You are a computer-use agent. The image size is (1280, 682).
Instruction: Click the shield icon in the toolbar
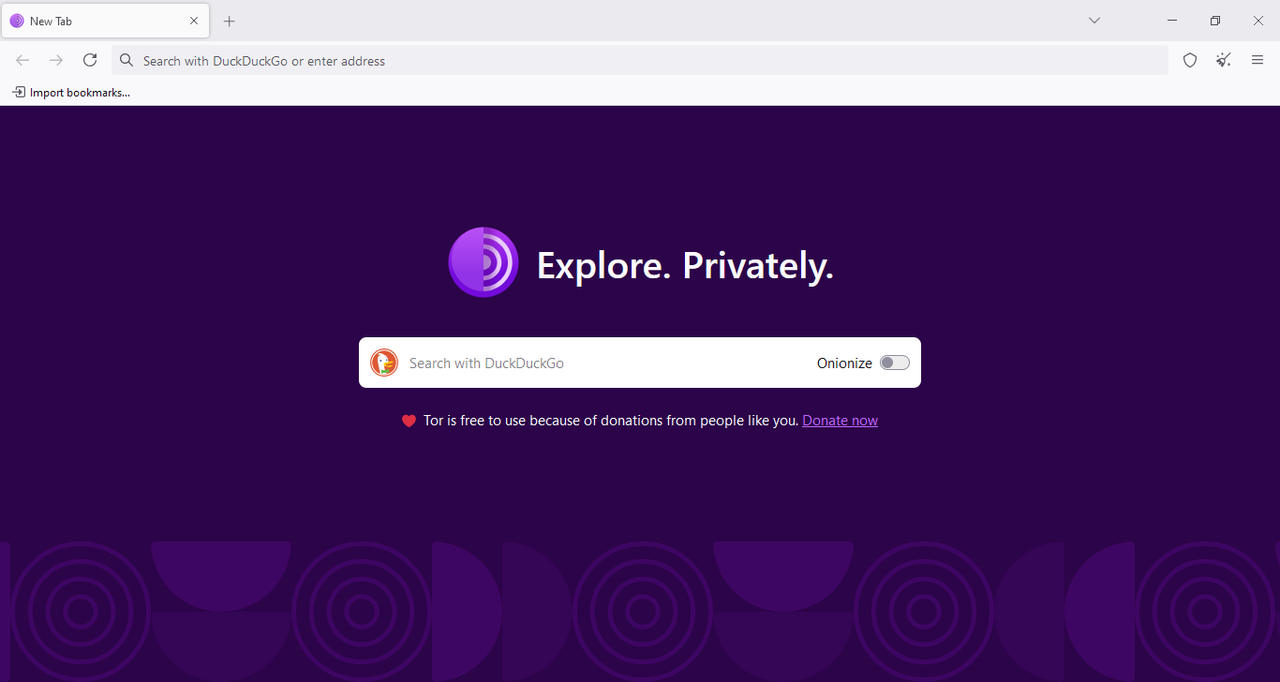tap(1189, 60)
